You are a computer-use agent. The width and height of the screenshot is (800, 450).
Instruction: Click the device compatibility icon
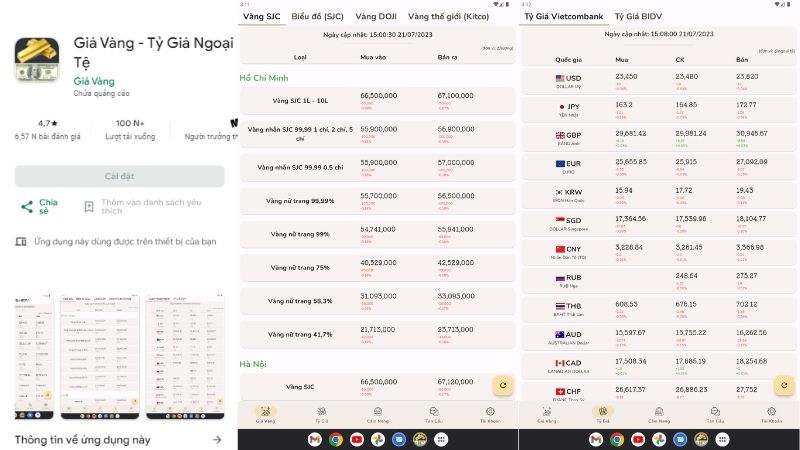(x=21, y=241)
